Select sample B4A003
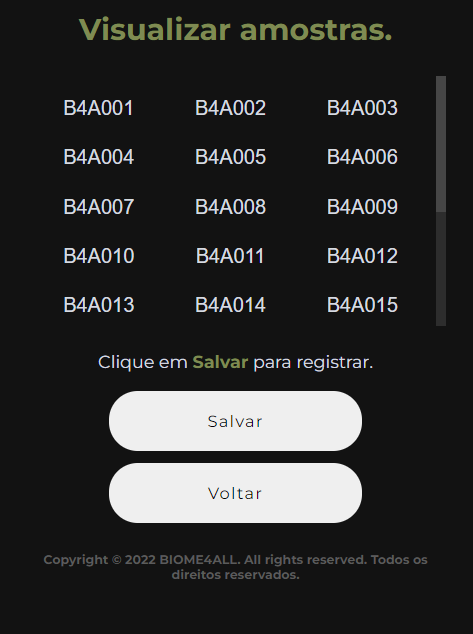473x634 pixels. point(362,108)
